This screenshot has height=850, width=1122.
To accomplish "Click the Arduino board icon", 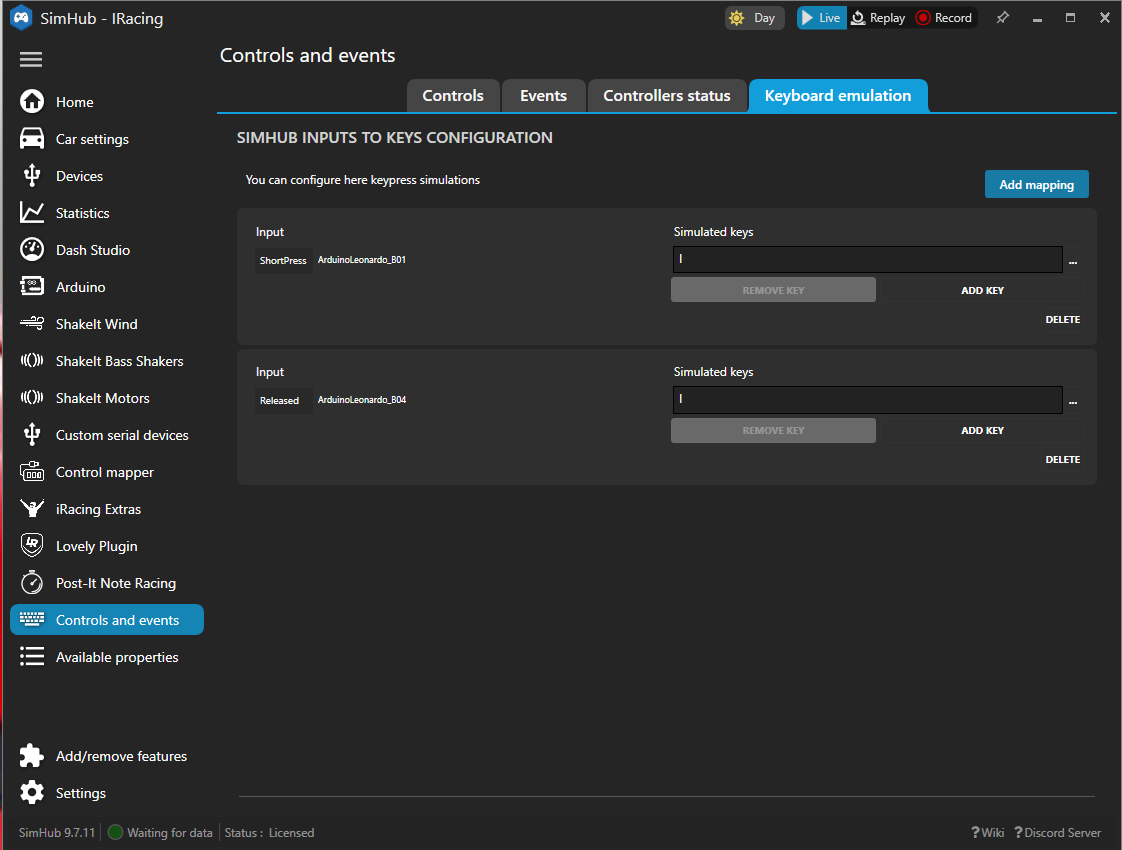I will point(31,287).
